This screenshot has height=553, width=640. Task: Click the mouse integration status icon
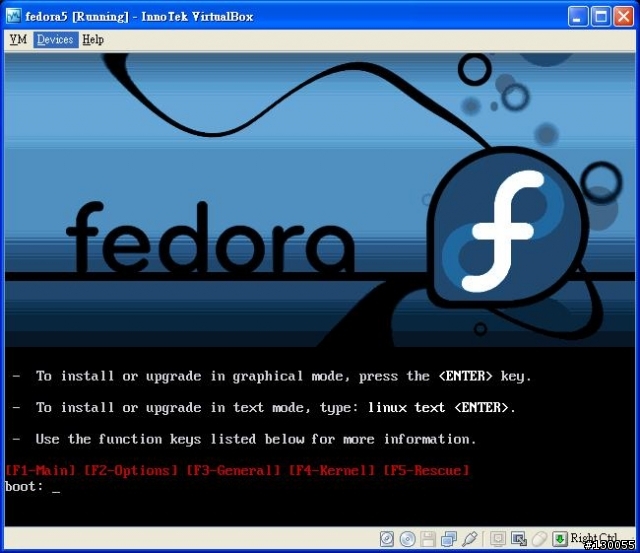(x=539, y=539)
